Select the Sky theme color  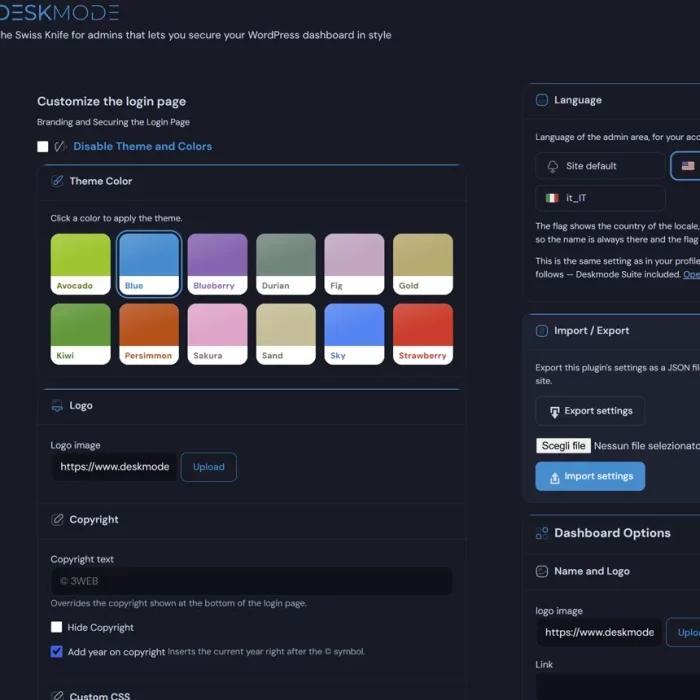coord(354,334)
